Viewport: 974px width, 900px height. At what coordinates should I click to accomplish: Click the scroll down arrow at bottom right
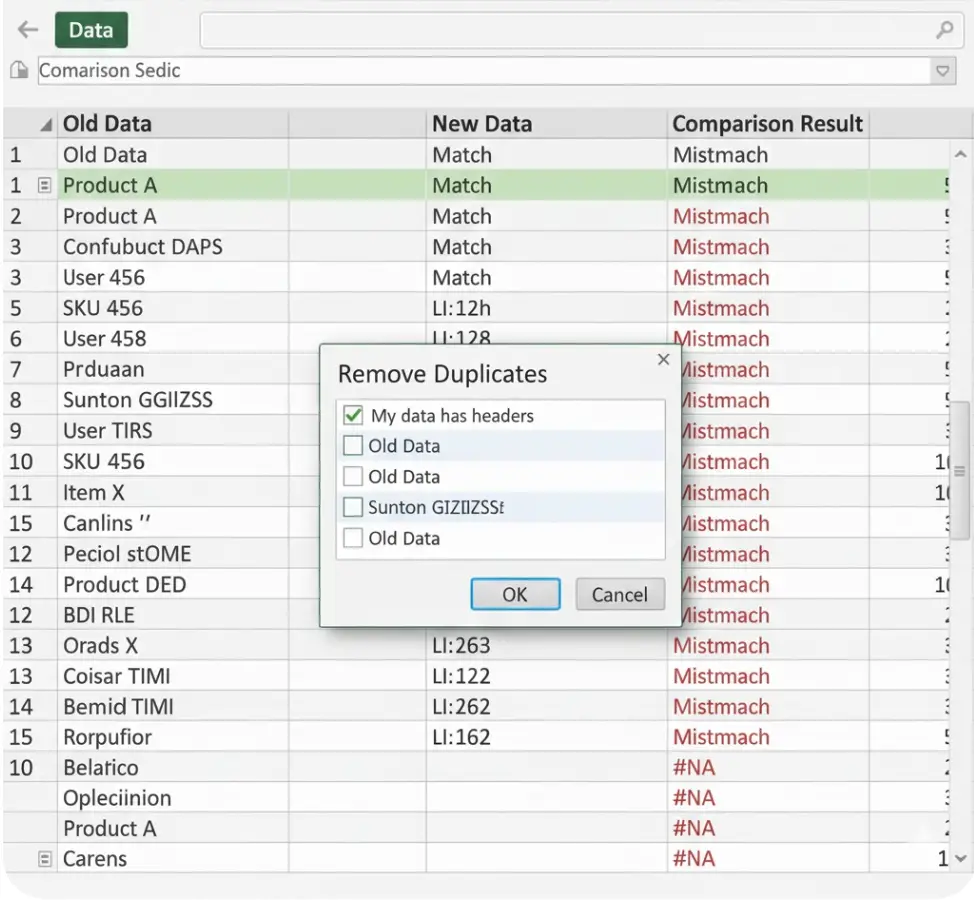[x=960, y=859]
